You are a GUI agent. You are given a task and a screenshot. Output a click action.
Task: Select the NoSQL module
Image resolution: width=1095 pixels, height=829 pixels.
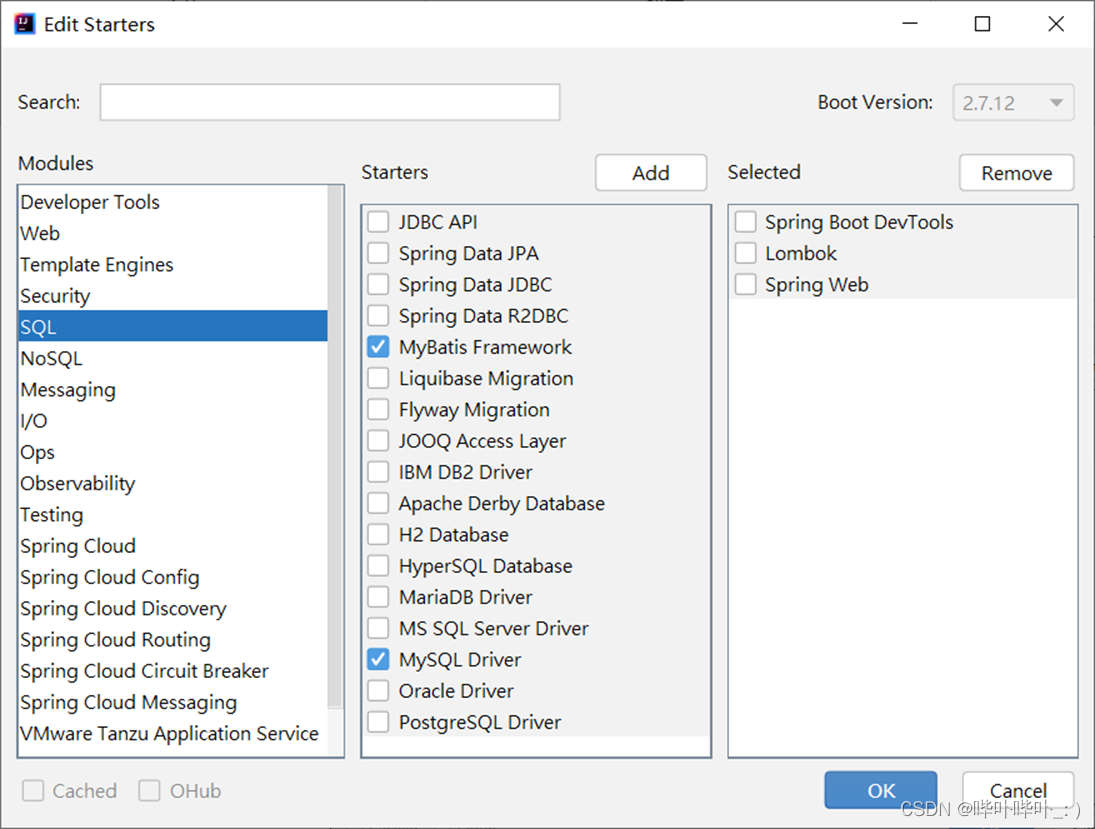[52, 359]
